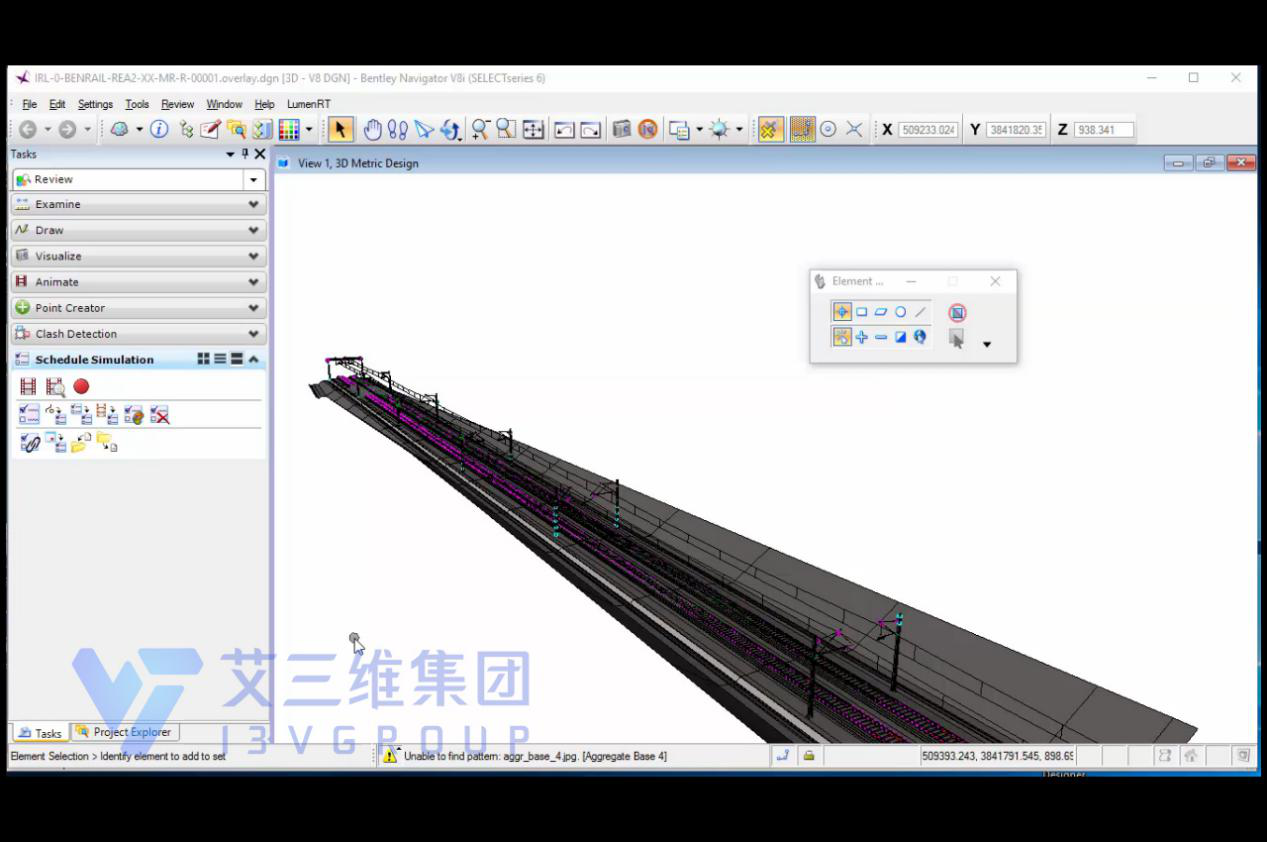This screenshot has width=1267, height=842.
Task: Open the schedule film strip icon
Action: [28, 386]
